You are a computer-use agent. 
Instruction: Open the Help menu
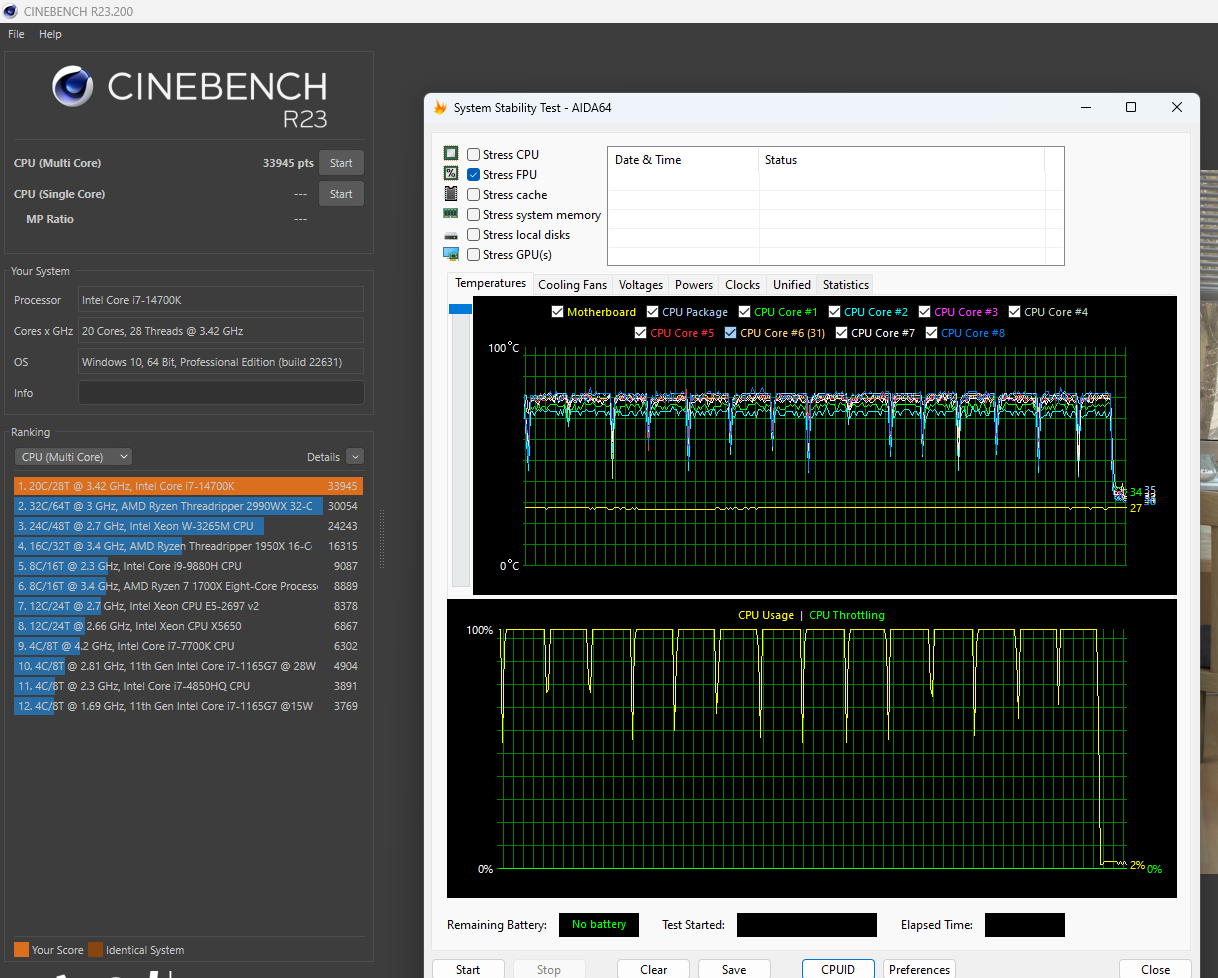pos(50,34)
